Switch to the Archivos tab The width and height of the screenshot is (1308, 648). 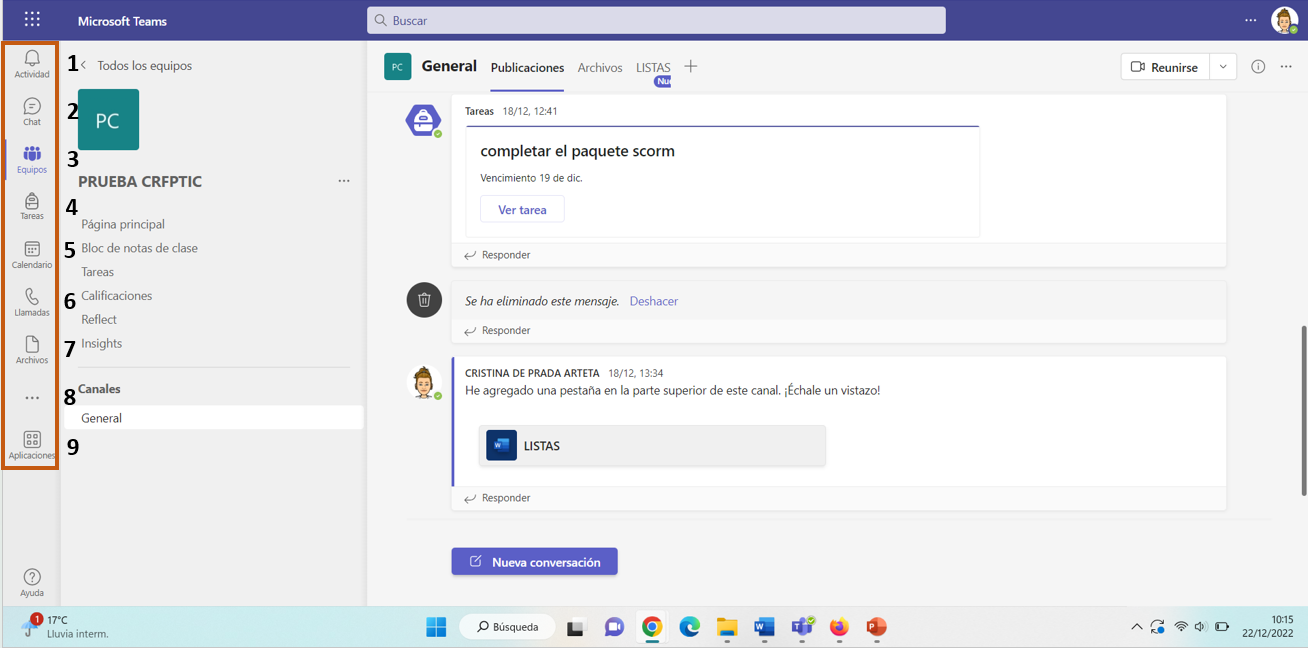click(x=600, y=68)
